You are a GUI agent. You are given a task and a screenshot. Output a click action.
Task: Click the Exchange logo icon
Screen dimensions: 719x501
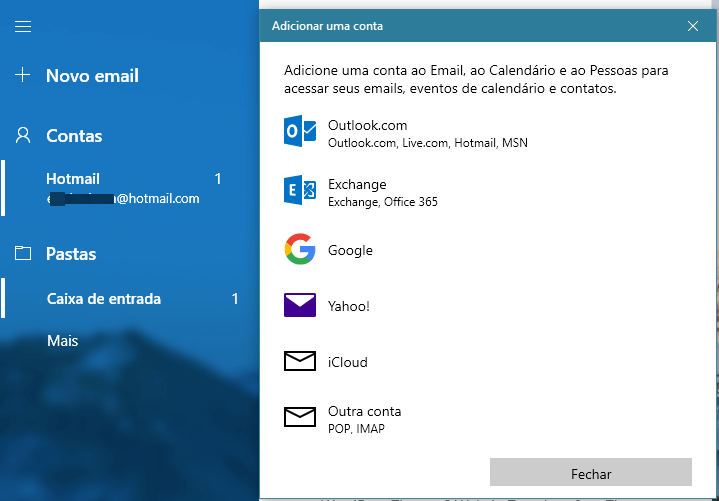(x=300, y=190)
